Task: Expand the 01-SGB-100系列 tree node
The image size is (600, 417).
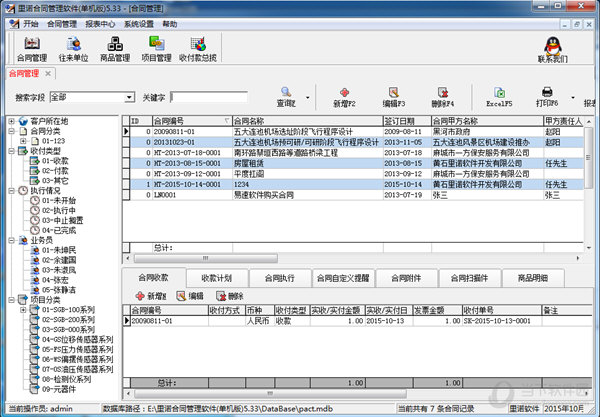Action: point(22,310)
